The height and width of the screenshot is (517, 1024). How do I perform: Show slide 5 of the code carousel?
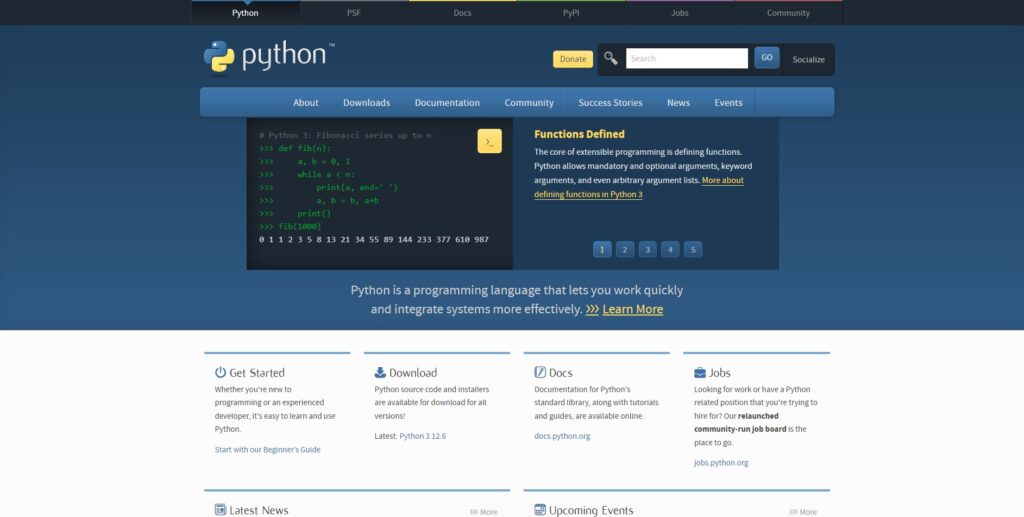point(693,249)
